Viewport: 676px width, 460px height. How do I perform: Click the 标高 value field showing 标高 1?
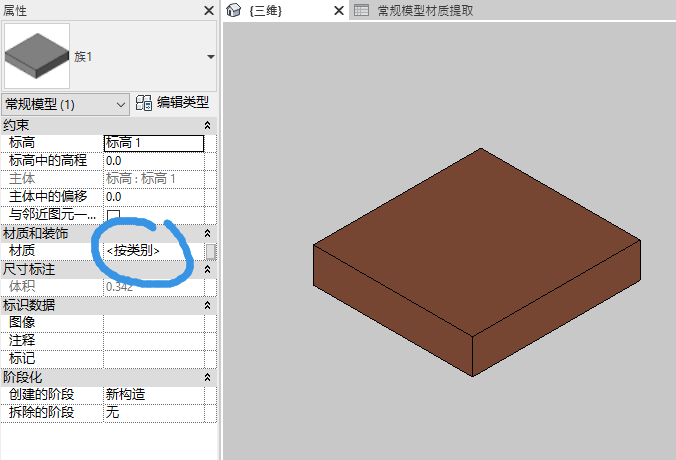[154, 143]
